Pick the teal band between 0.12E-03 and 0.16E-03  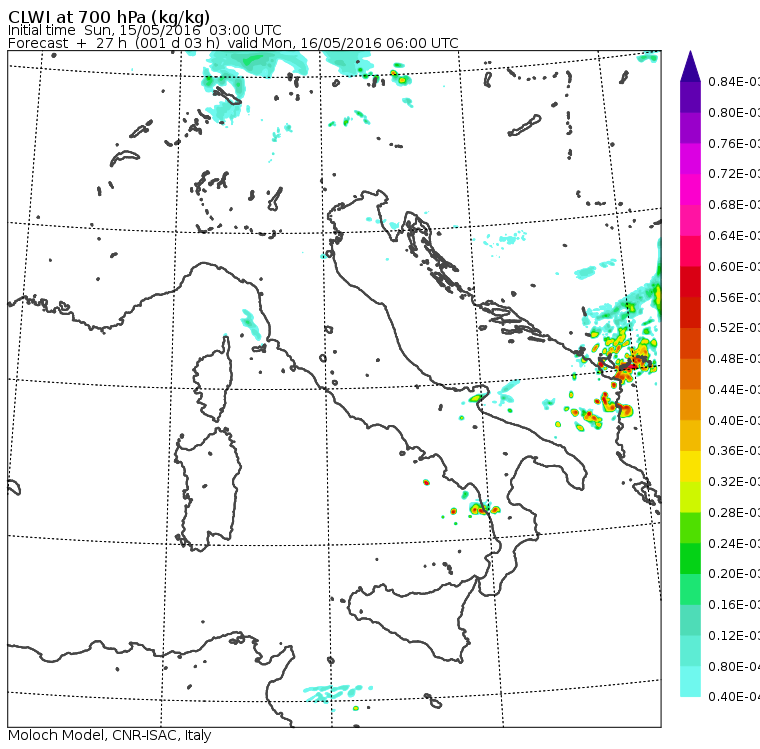click(690, 620)
